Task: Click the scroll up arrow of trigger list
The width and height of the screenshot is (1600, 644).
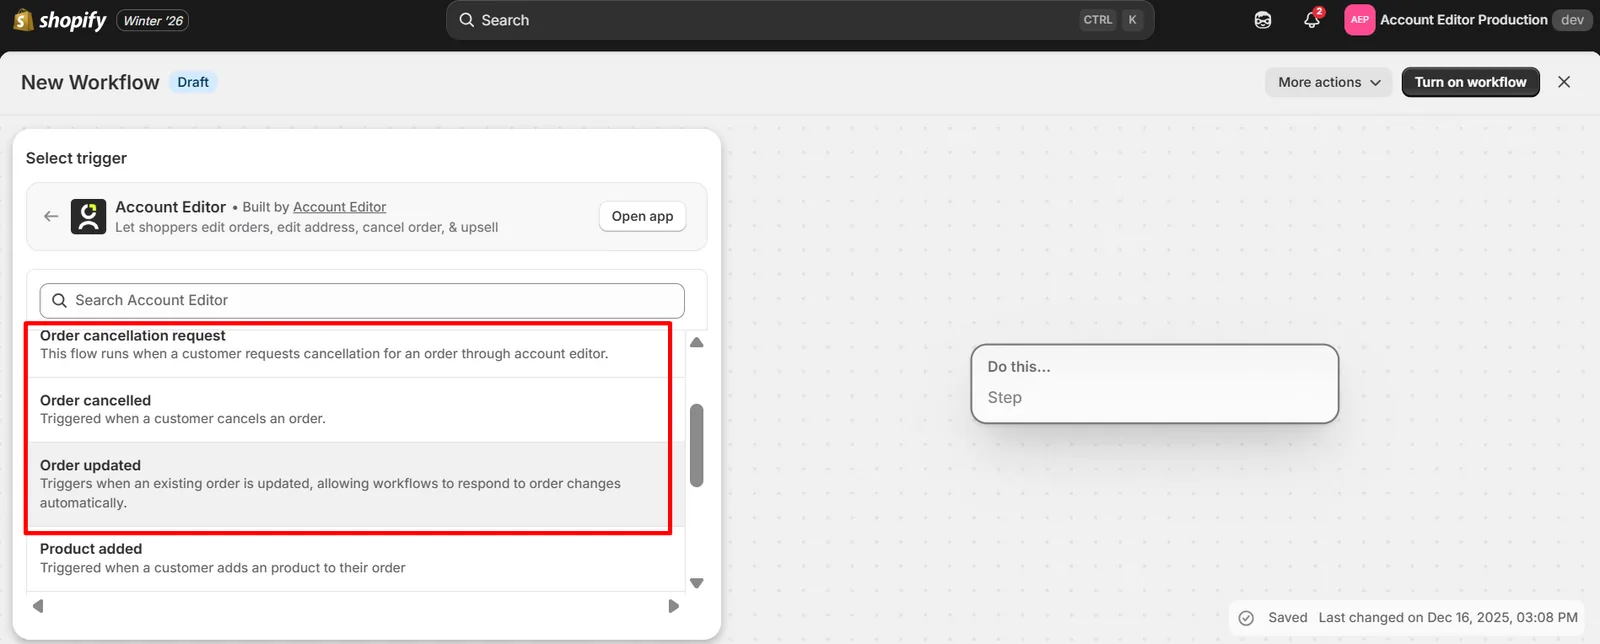Action: (x=697, y=342)
